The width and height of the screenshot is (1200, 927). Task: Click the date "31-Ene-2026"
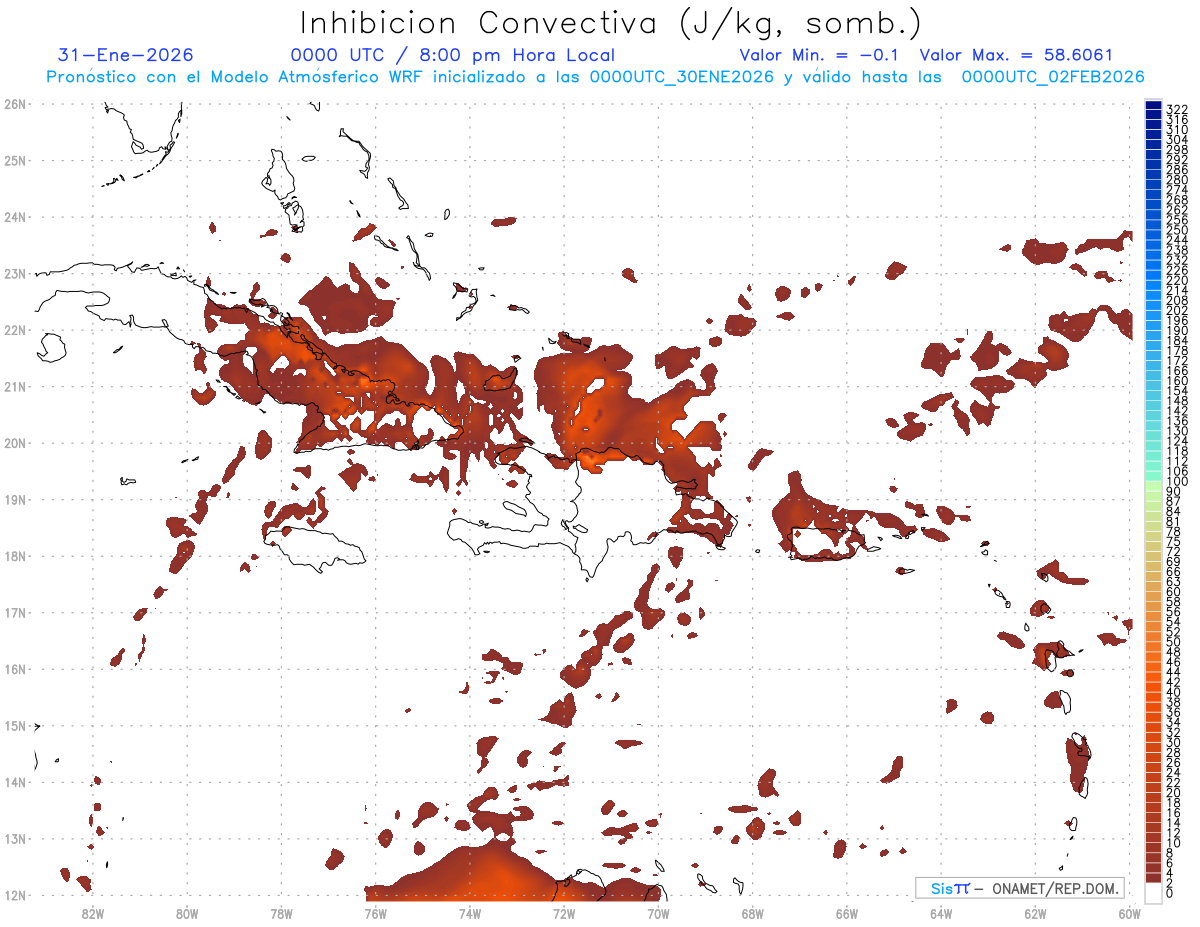[126, 55]
